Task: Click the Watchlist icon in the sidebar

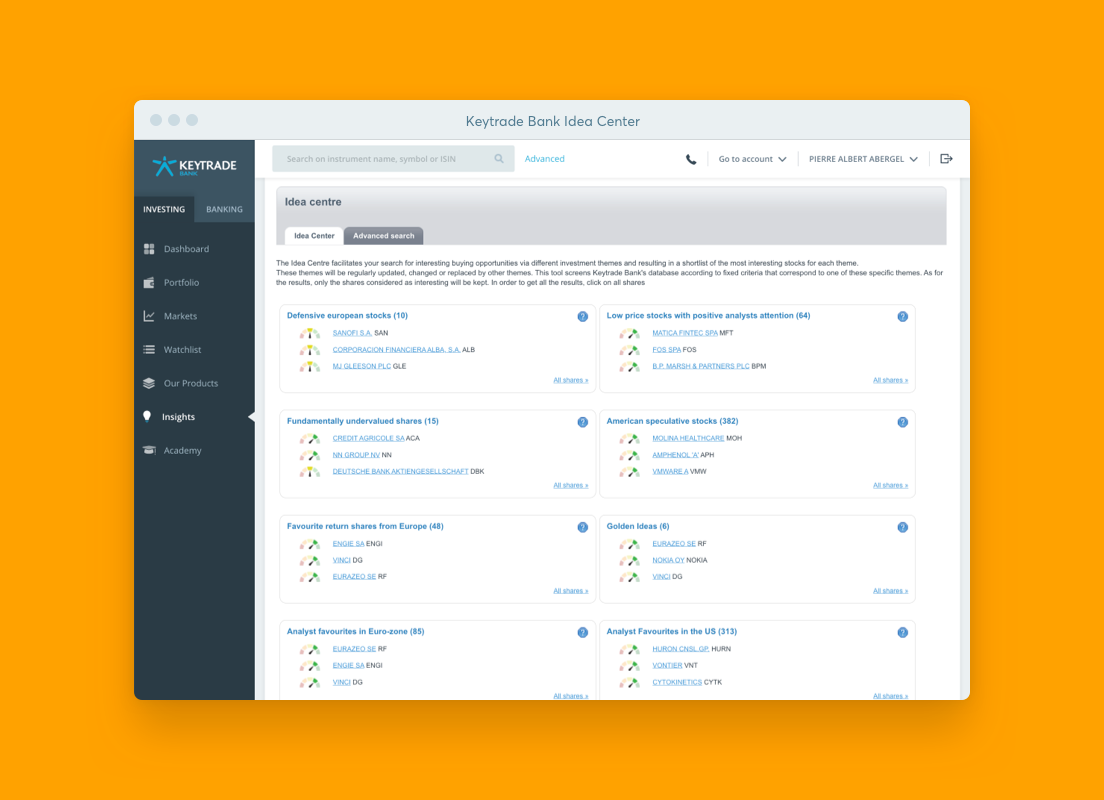Action: coord(147,349)
